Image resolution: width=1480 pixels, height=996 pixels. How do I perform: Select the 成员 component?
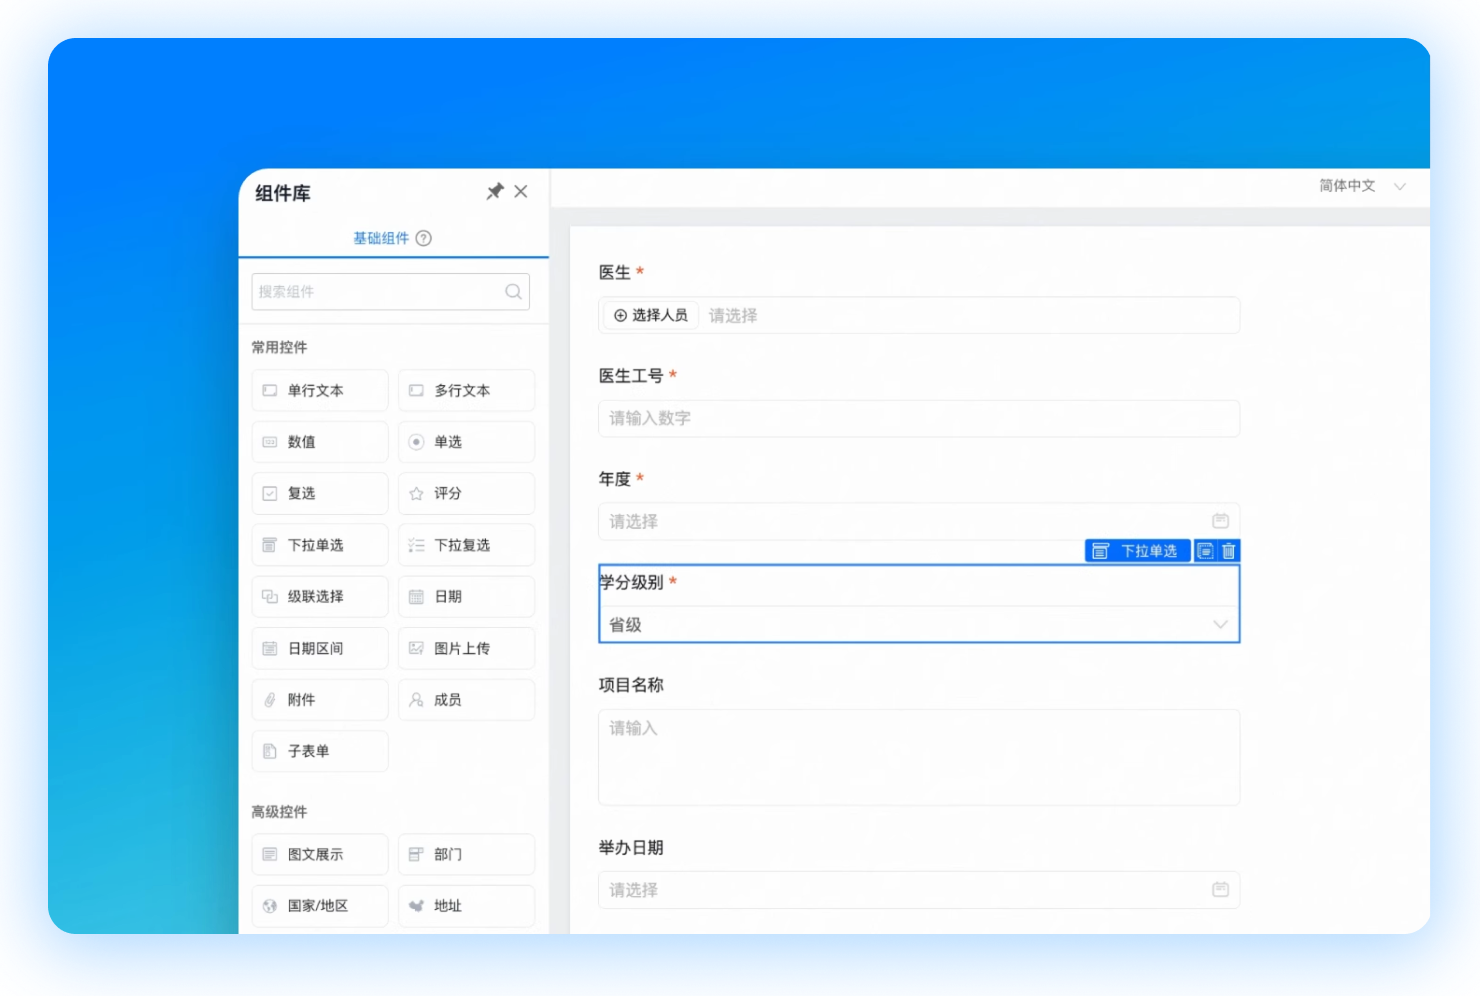pyautogui.click(x=466, y=700)
